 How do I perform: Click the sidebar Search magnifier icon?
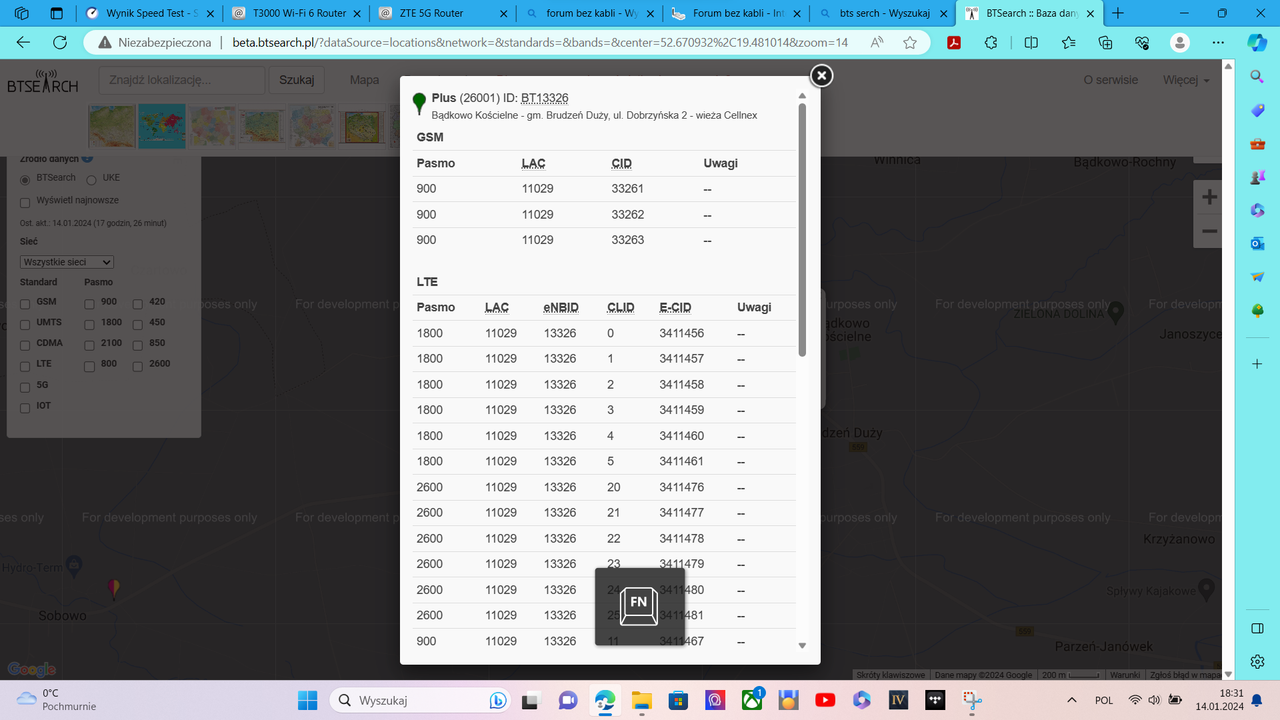pyautogui.click(x=1257, y=77)
